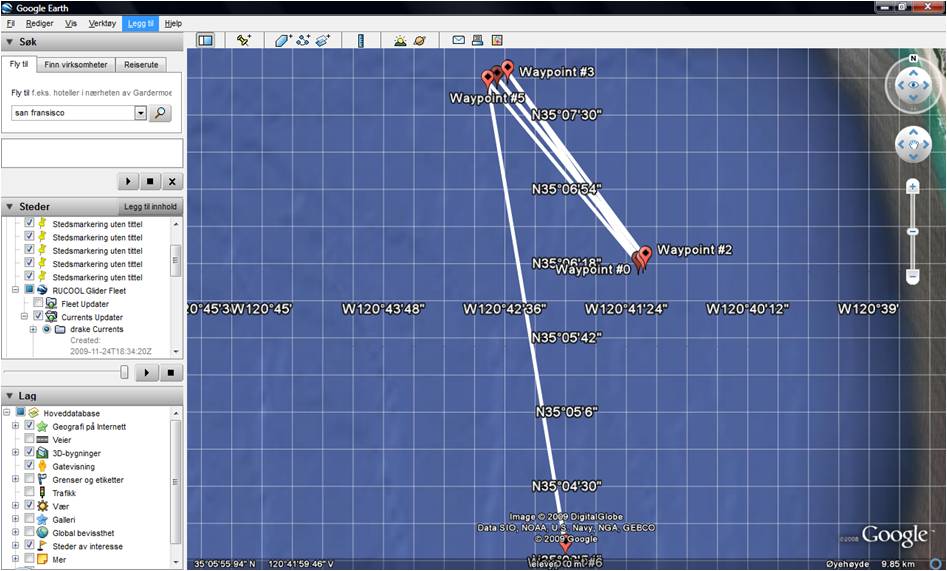Open the Fil menu

(x=11, y=24)
